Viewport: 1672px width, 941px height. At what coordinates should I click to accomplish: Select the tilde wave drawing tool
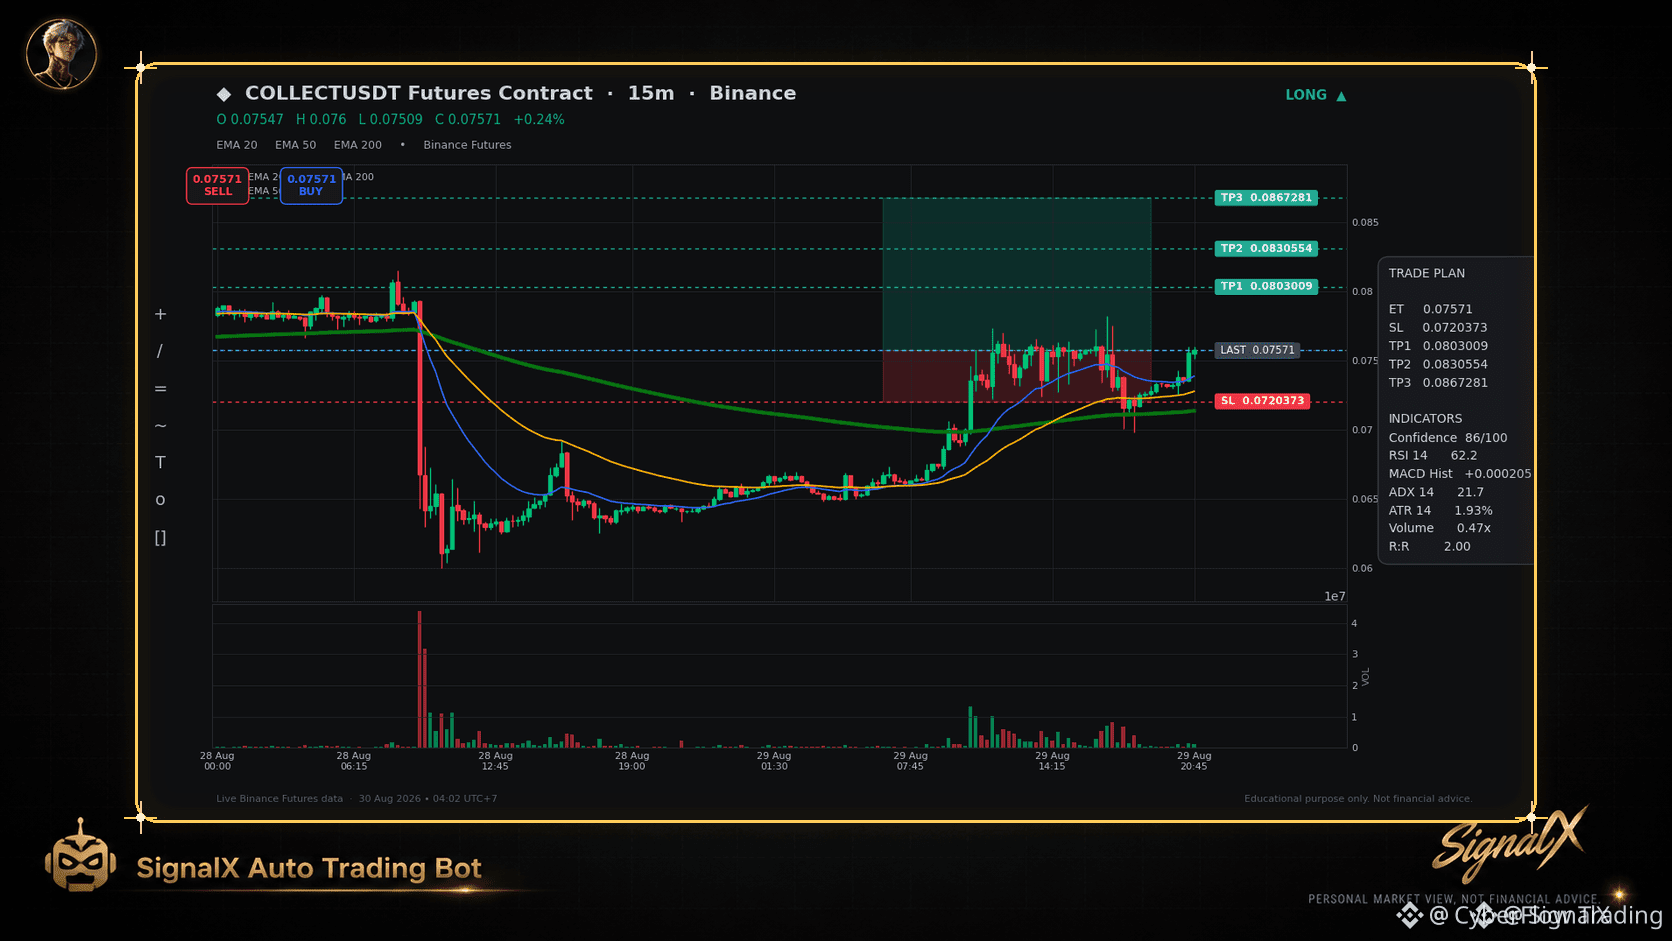click(160, 425)
